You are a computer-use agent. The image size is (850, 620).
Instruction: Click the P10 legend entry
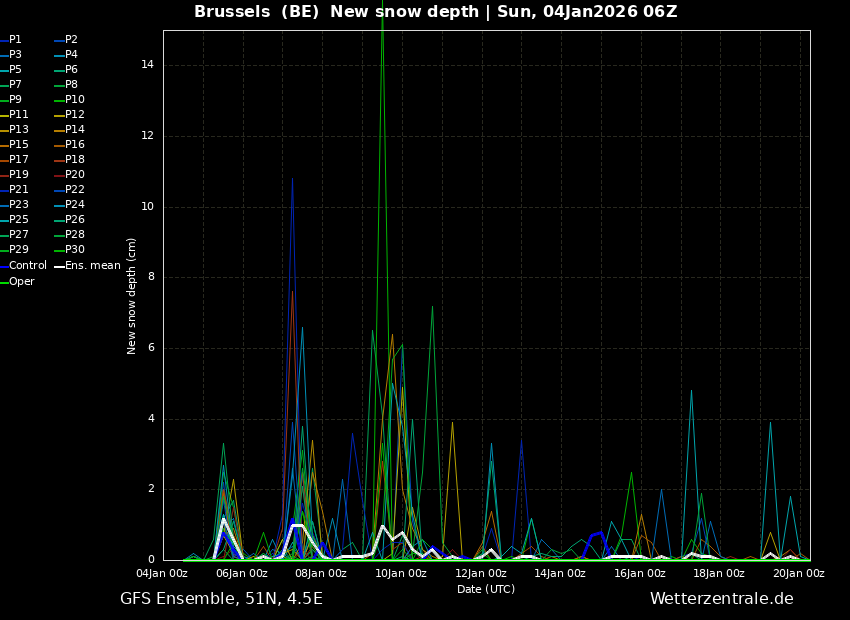(x=69, y=100)
